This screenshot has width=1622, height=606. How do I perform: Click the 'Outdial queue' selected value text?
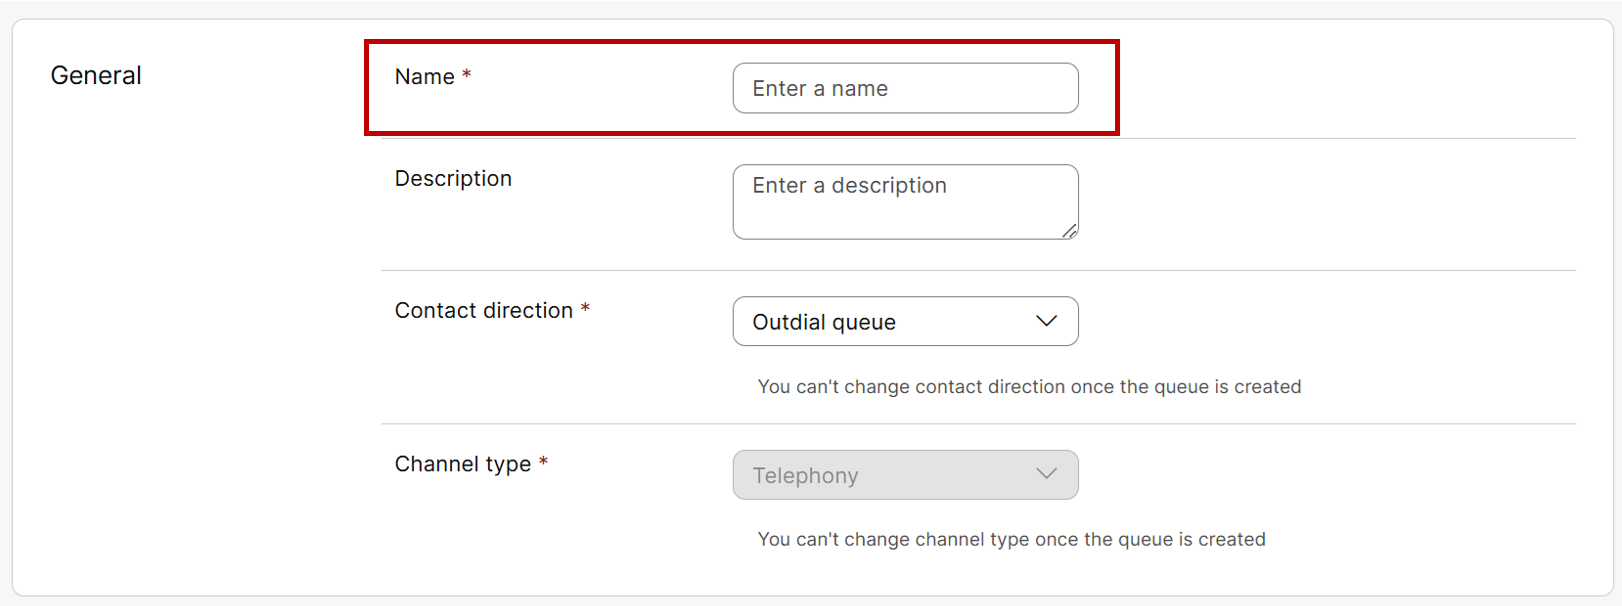tap(824, 322)
